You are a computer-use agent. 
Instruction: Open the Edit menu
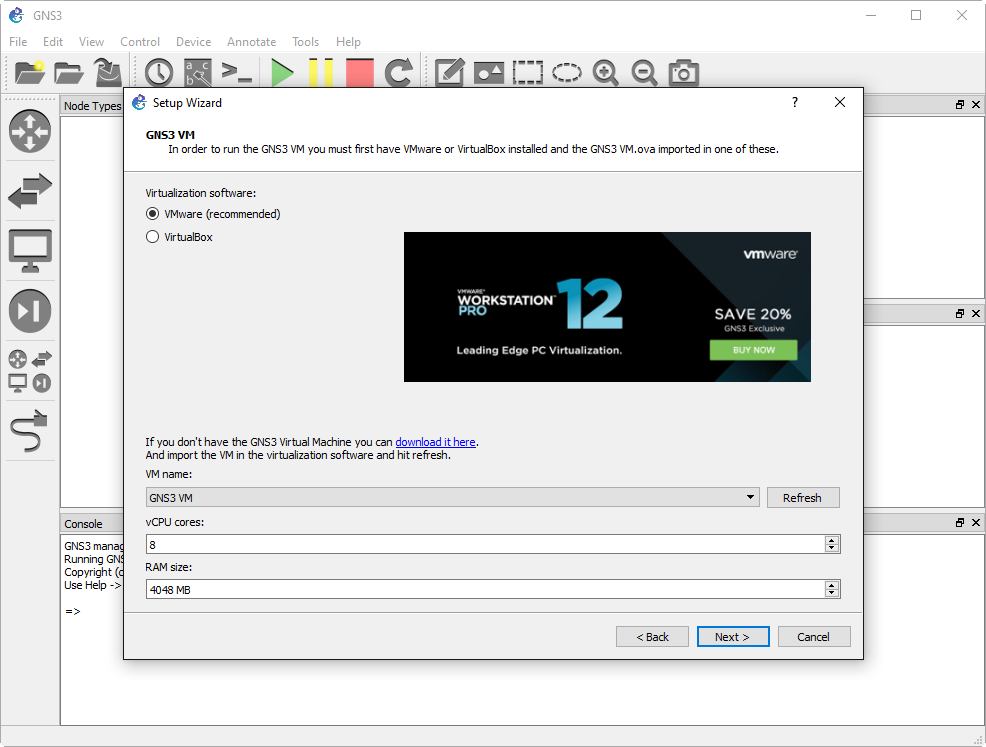pyautogui.click(x=53, y=42)
